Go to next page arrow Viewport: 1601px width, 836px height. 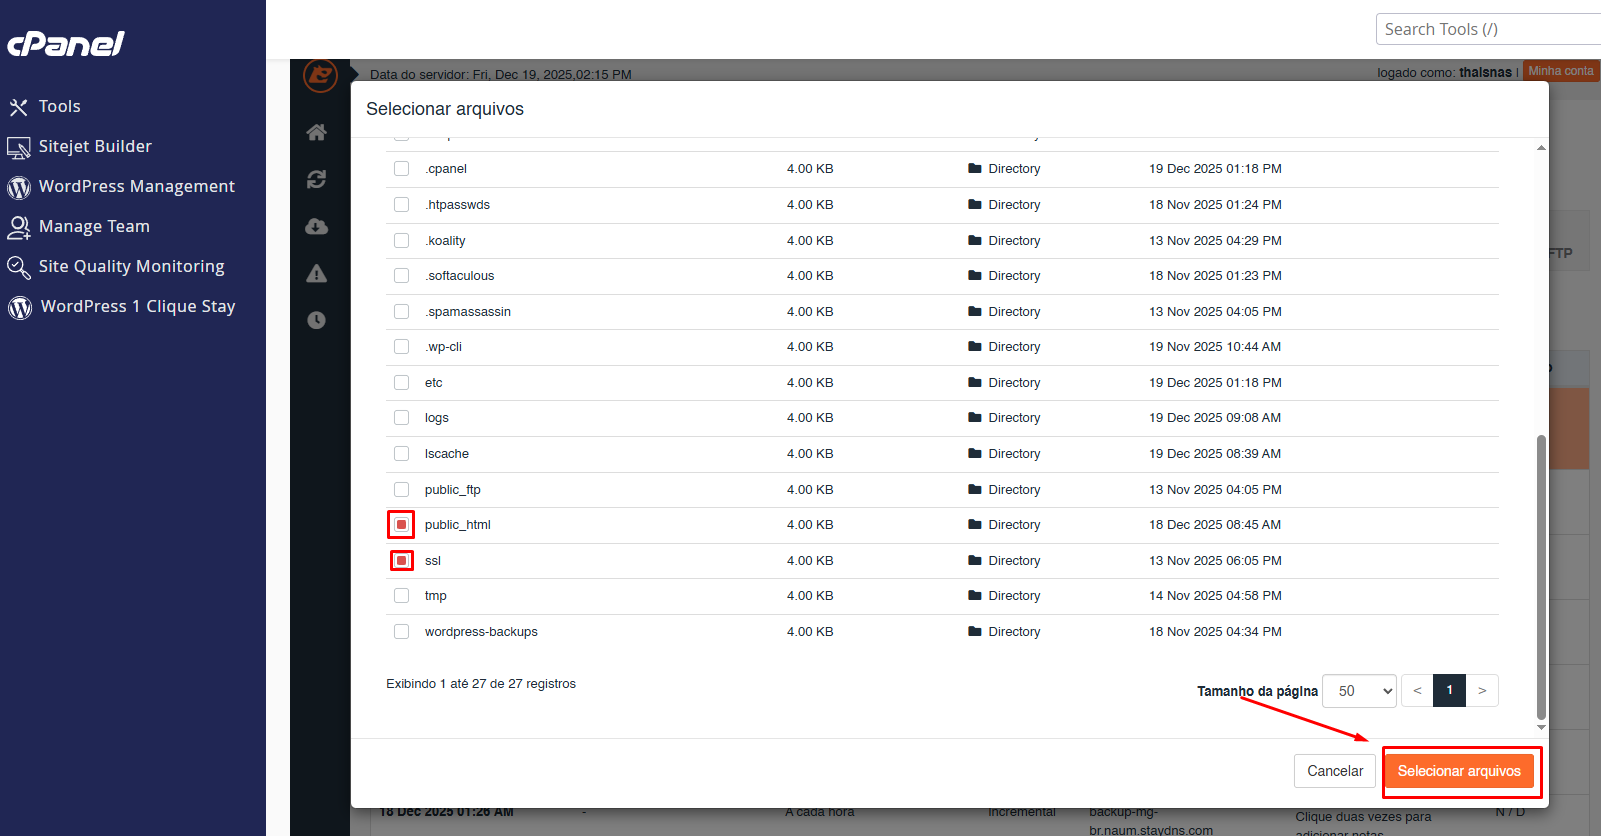click(1482, 691)
